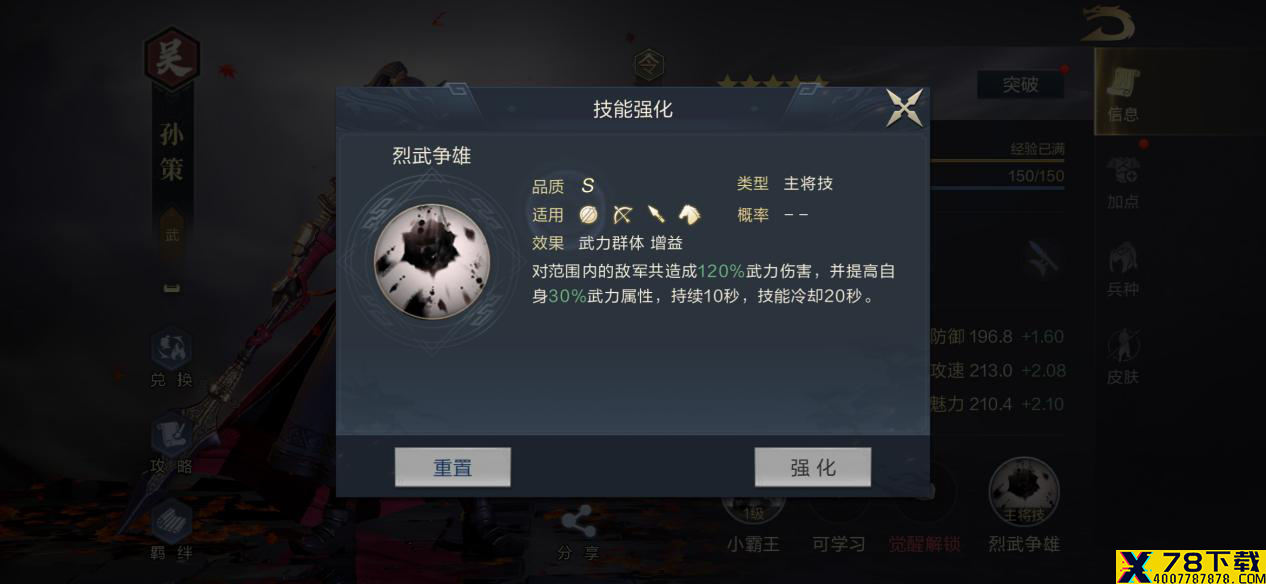Screen dimensions: 1266x584
Task: Open the 羁绊 bonds icon
Action: 171,529
